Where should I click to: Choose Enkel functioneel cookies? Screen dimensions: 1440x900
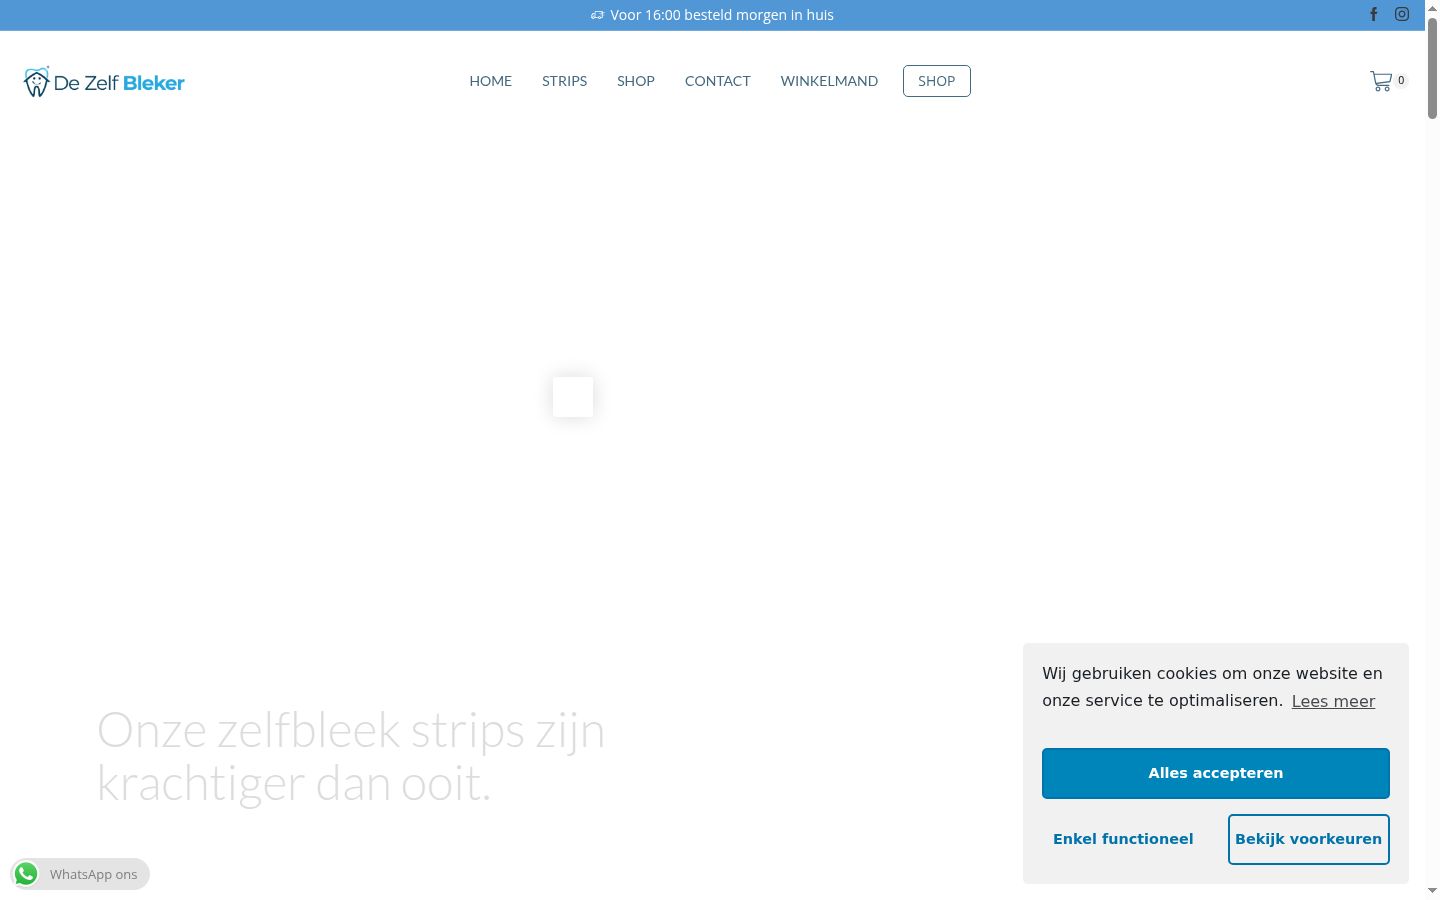click(x=1123, y=839)
